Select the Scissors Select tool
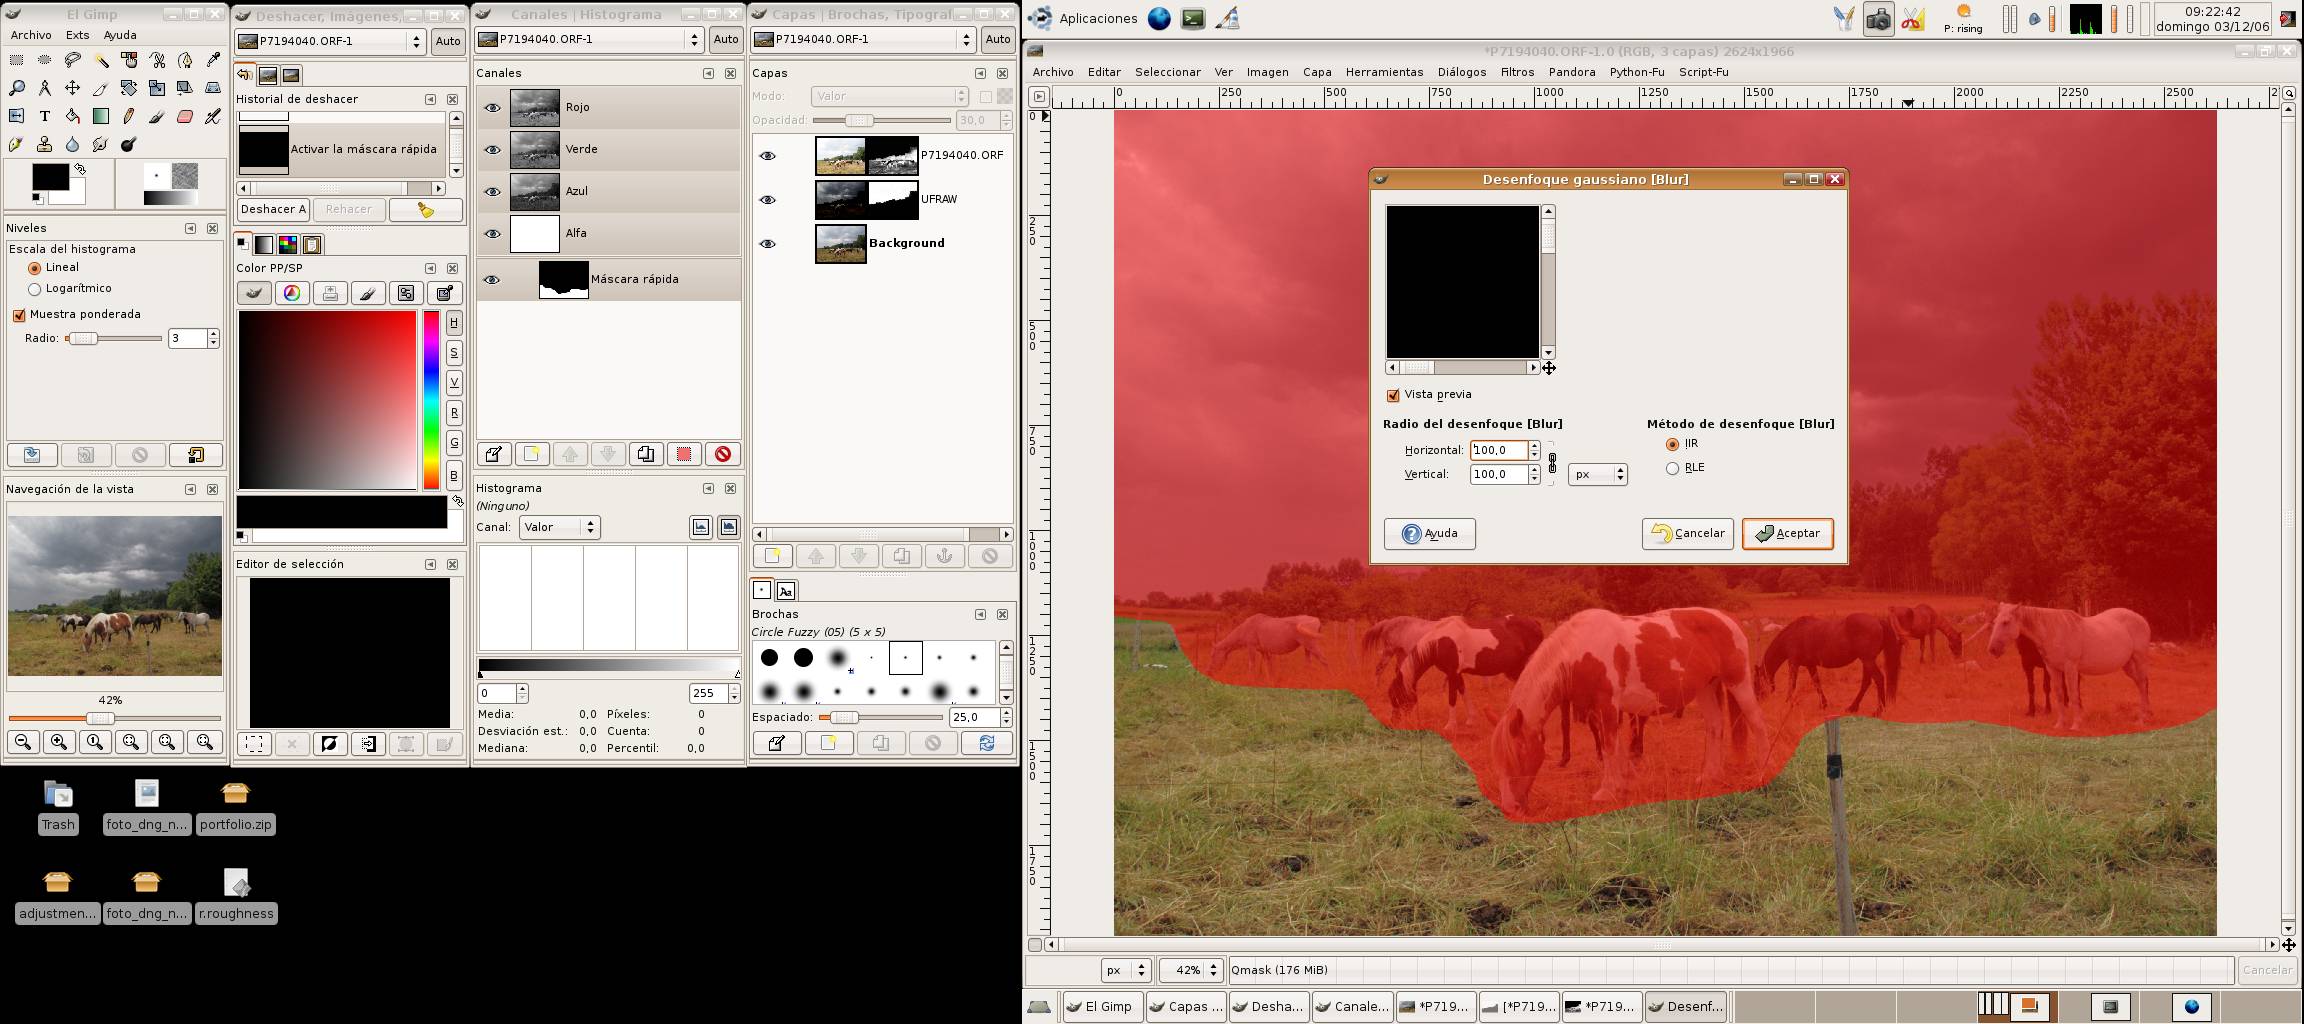This screenshot has width=2304, height=1024. 157,60
